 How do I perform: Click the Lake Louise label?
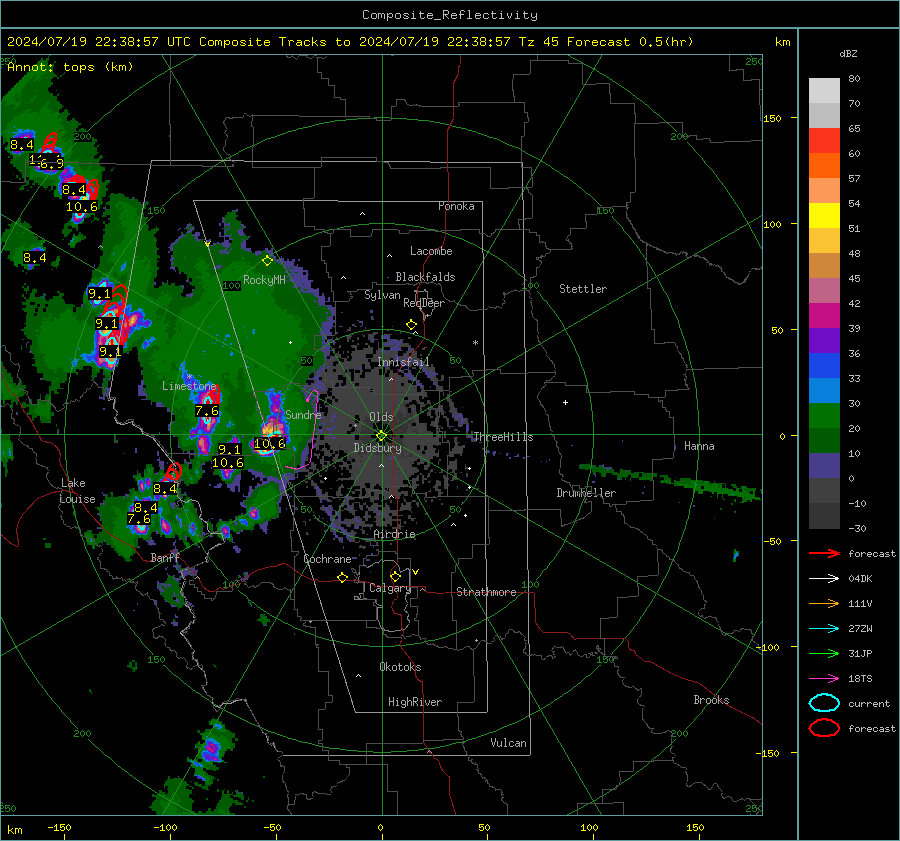[x=77, y=491]
